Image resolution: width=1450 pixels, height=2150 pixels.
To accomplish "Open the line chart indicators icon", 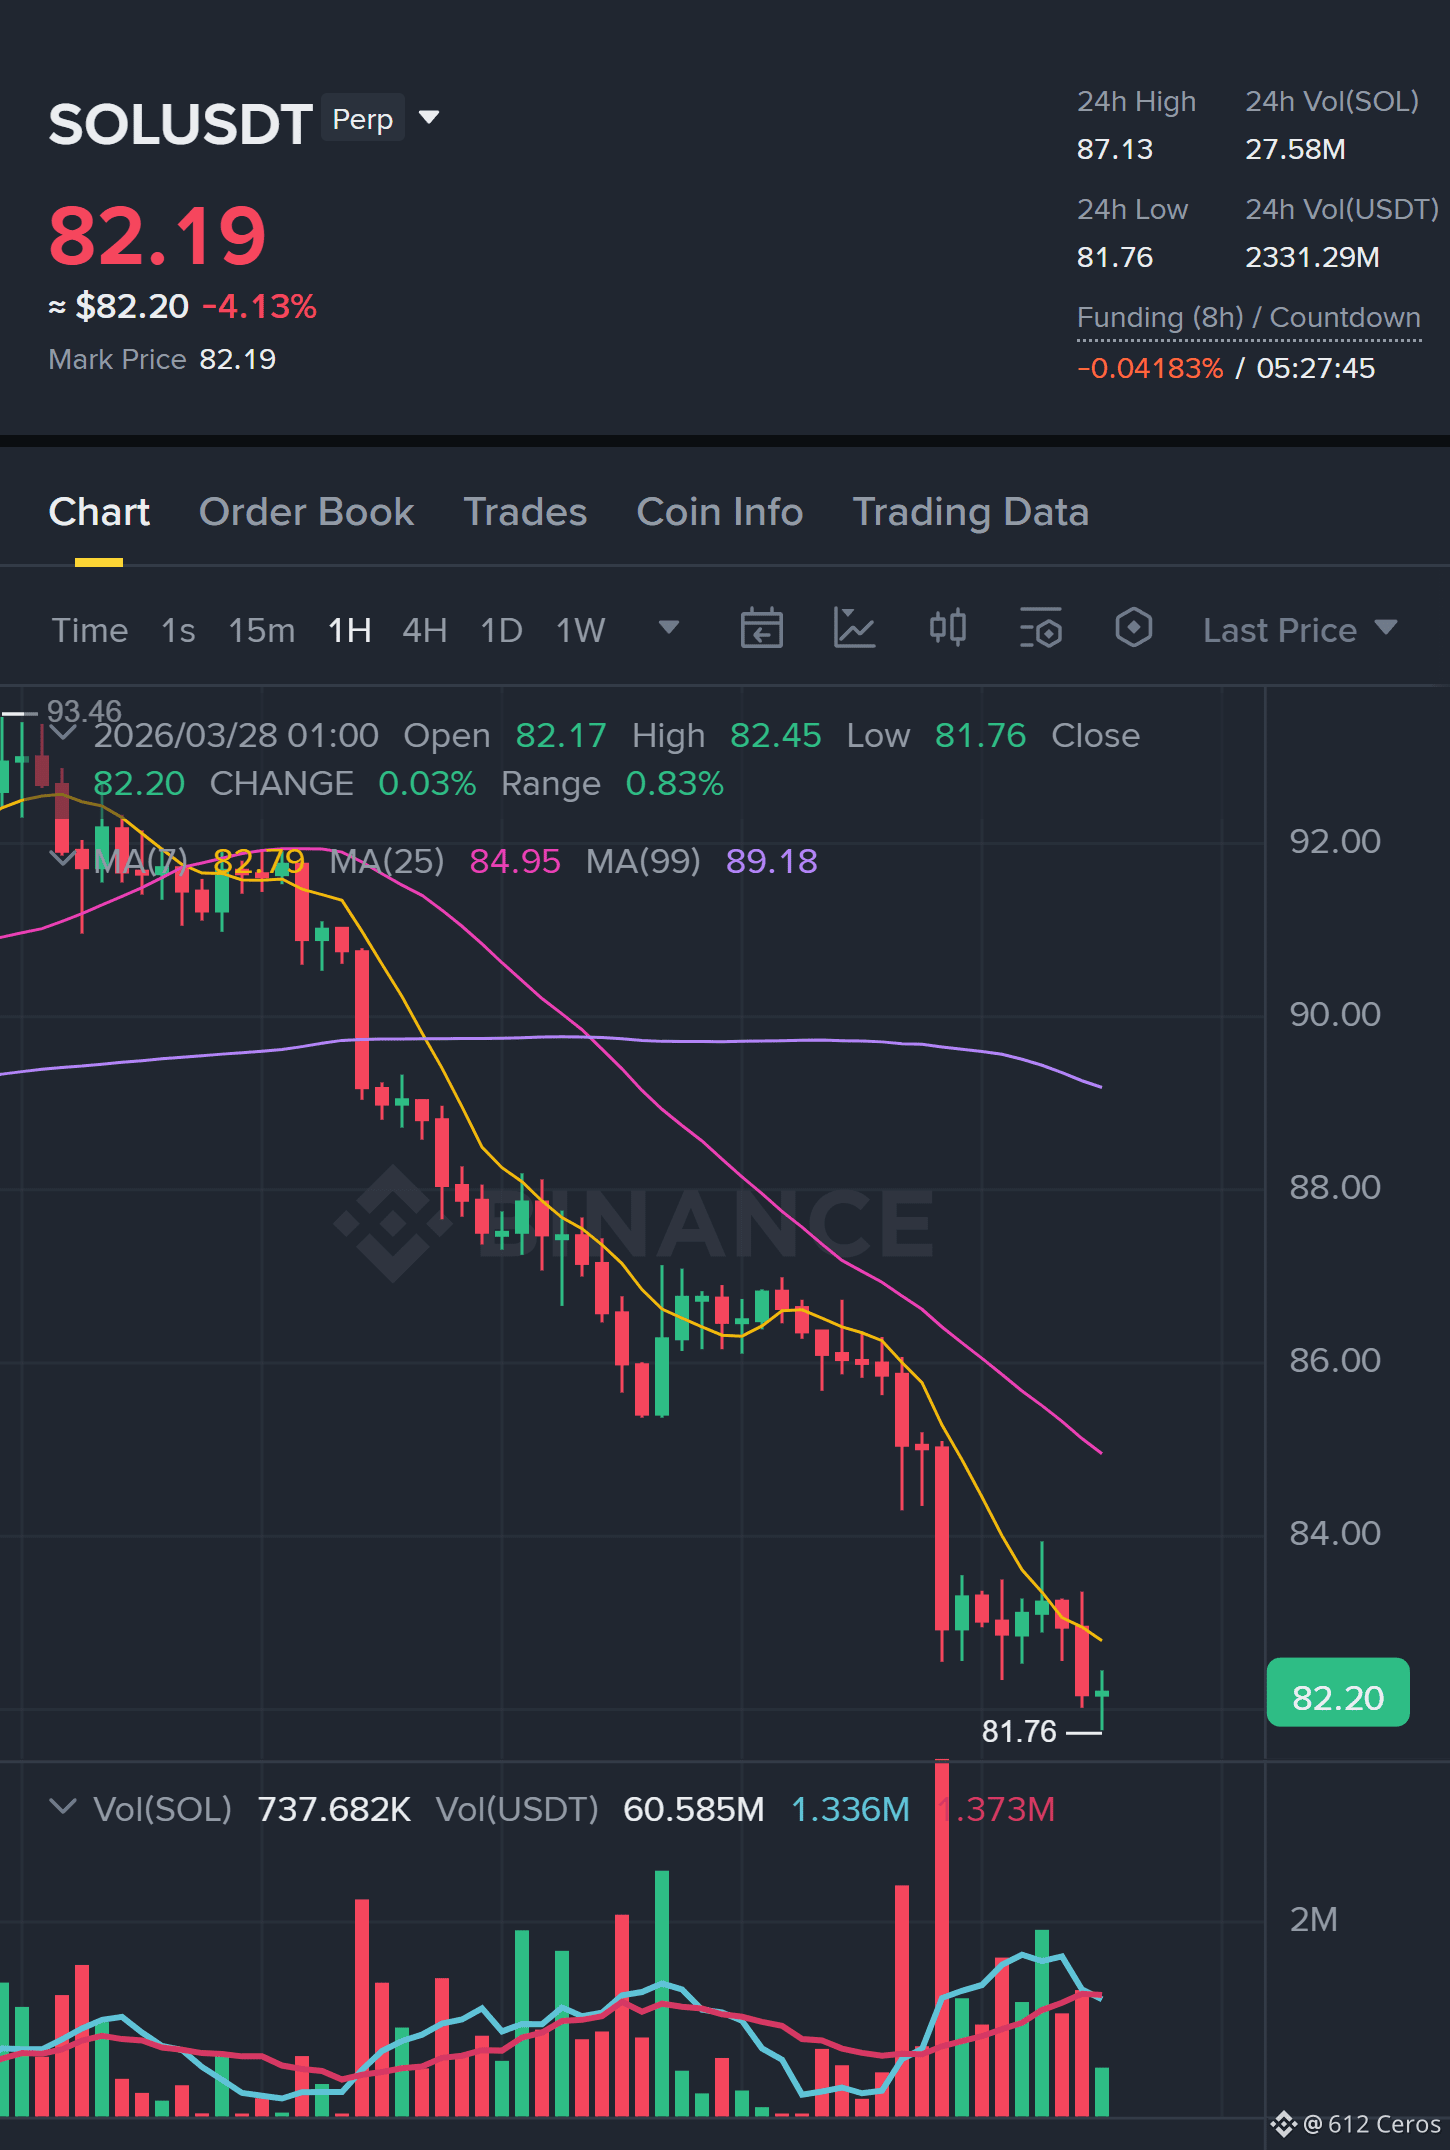I will click(x=854, y=629).
